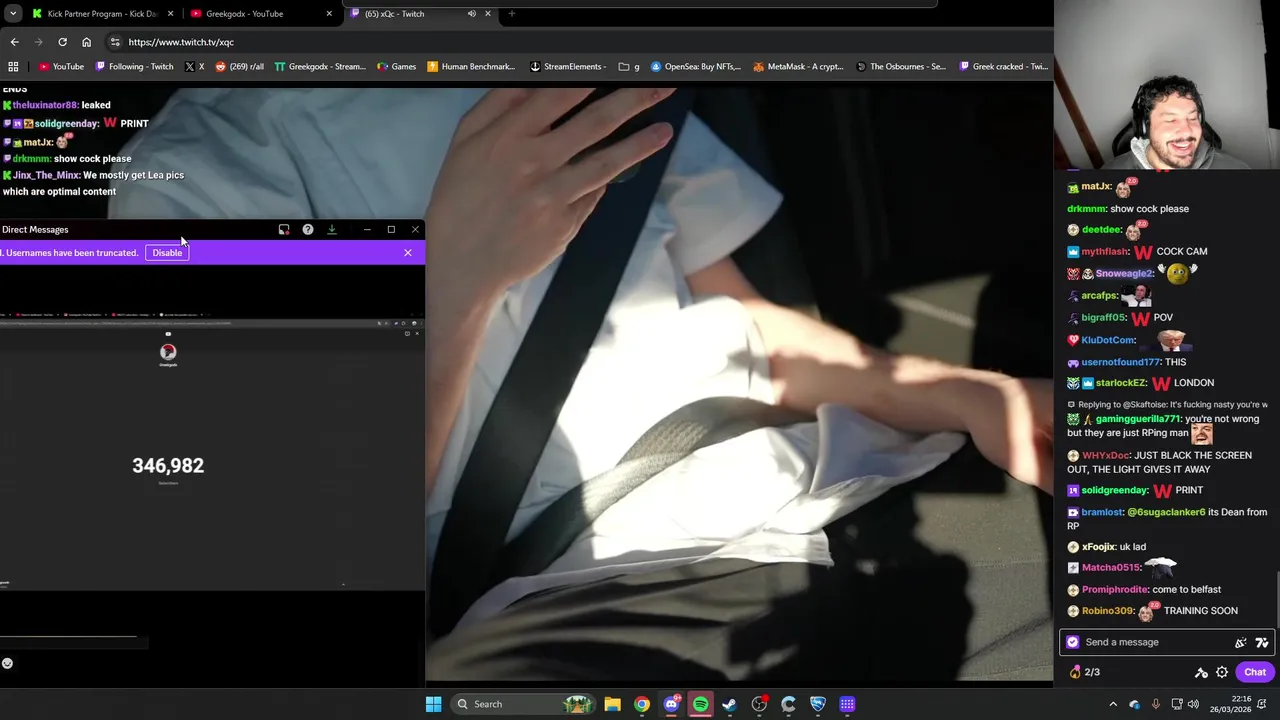Image resolution: width=1280 pixels, height=720 pixels.
Task: Open Spotify from the taskbar
Action: [x=700, y=704]
